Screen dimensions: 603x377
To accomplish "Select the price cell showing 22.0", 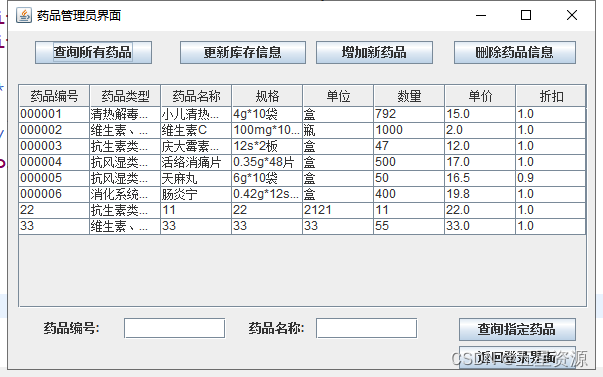I will [480, 210].
